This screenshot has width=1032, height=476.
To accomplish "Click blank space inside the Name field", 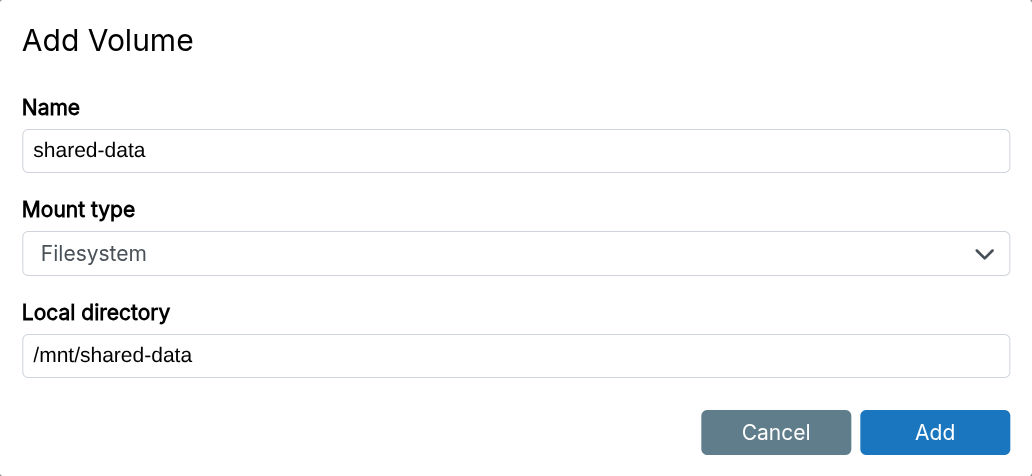I will (600, 151).
